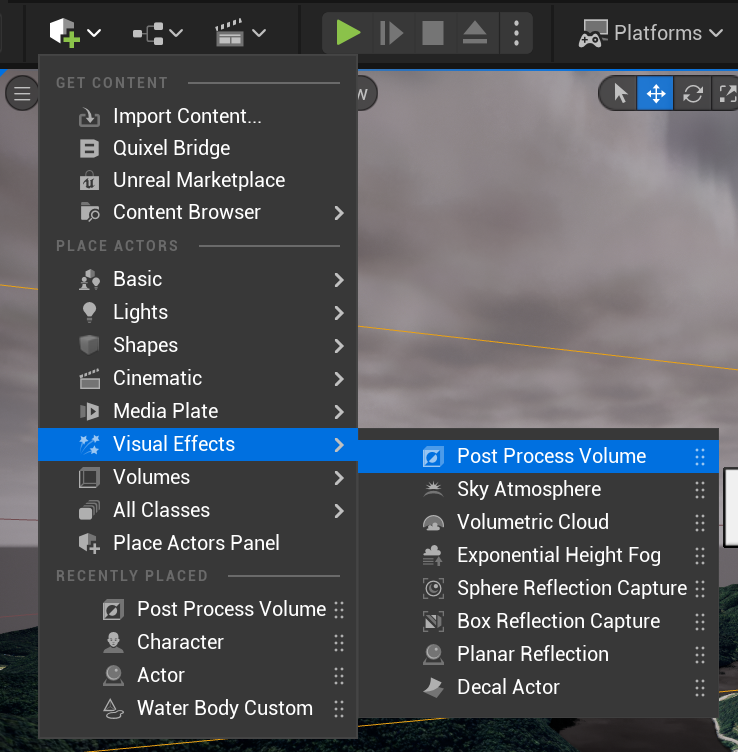Image resolution: width=738 pixels, height=752 pixels.
Task: Open the Cinematic submenu
Action: pyautogui.click(x=198, y=378)
